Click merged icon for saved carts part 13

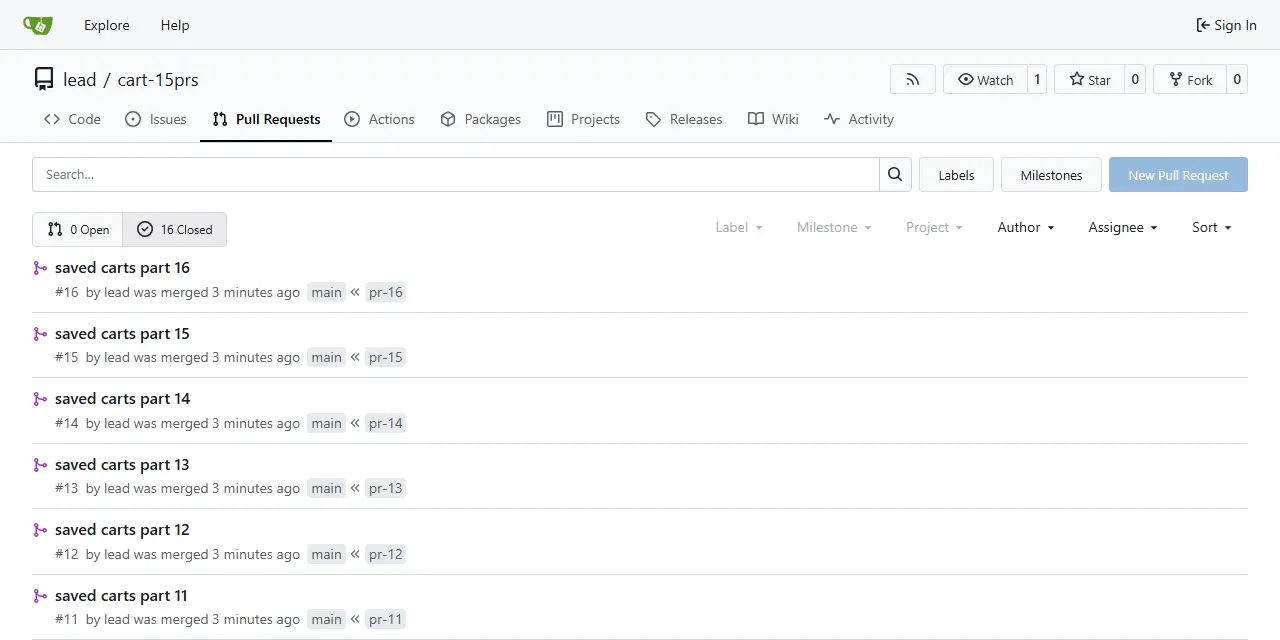click(40, 465)
